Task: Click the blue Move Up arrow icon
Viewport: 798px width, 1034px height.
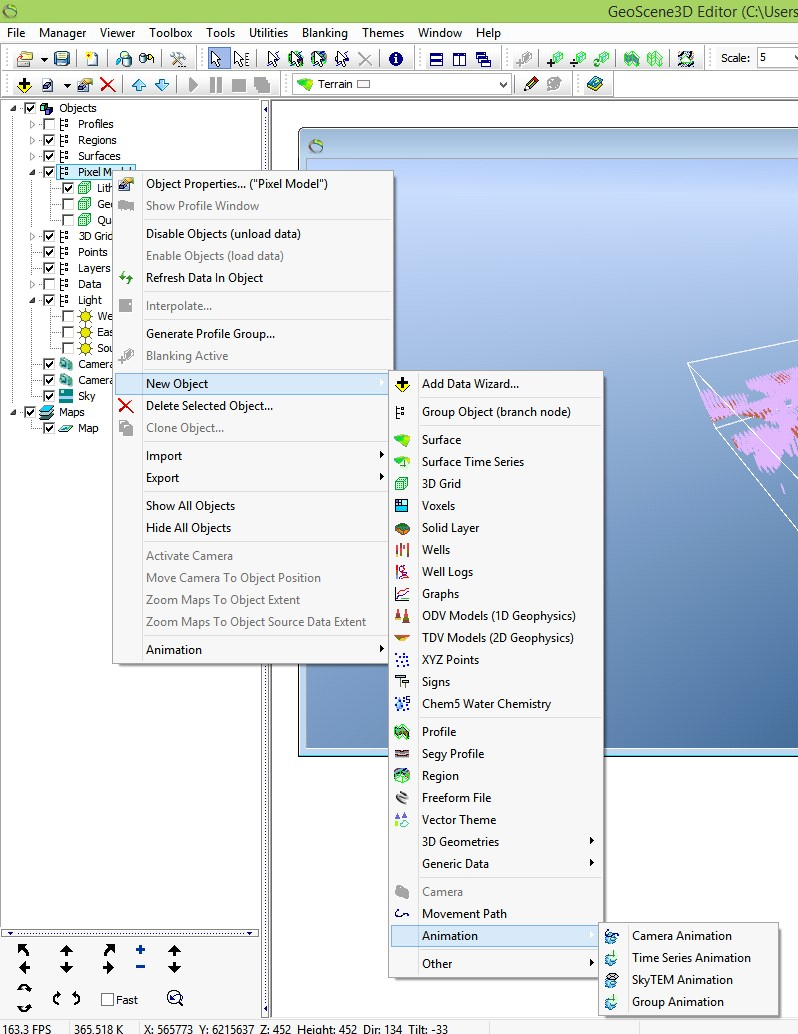Action: pyautogui.click(x=138, y=84)
